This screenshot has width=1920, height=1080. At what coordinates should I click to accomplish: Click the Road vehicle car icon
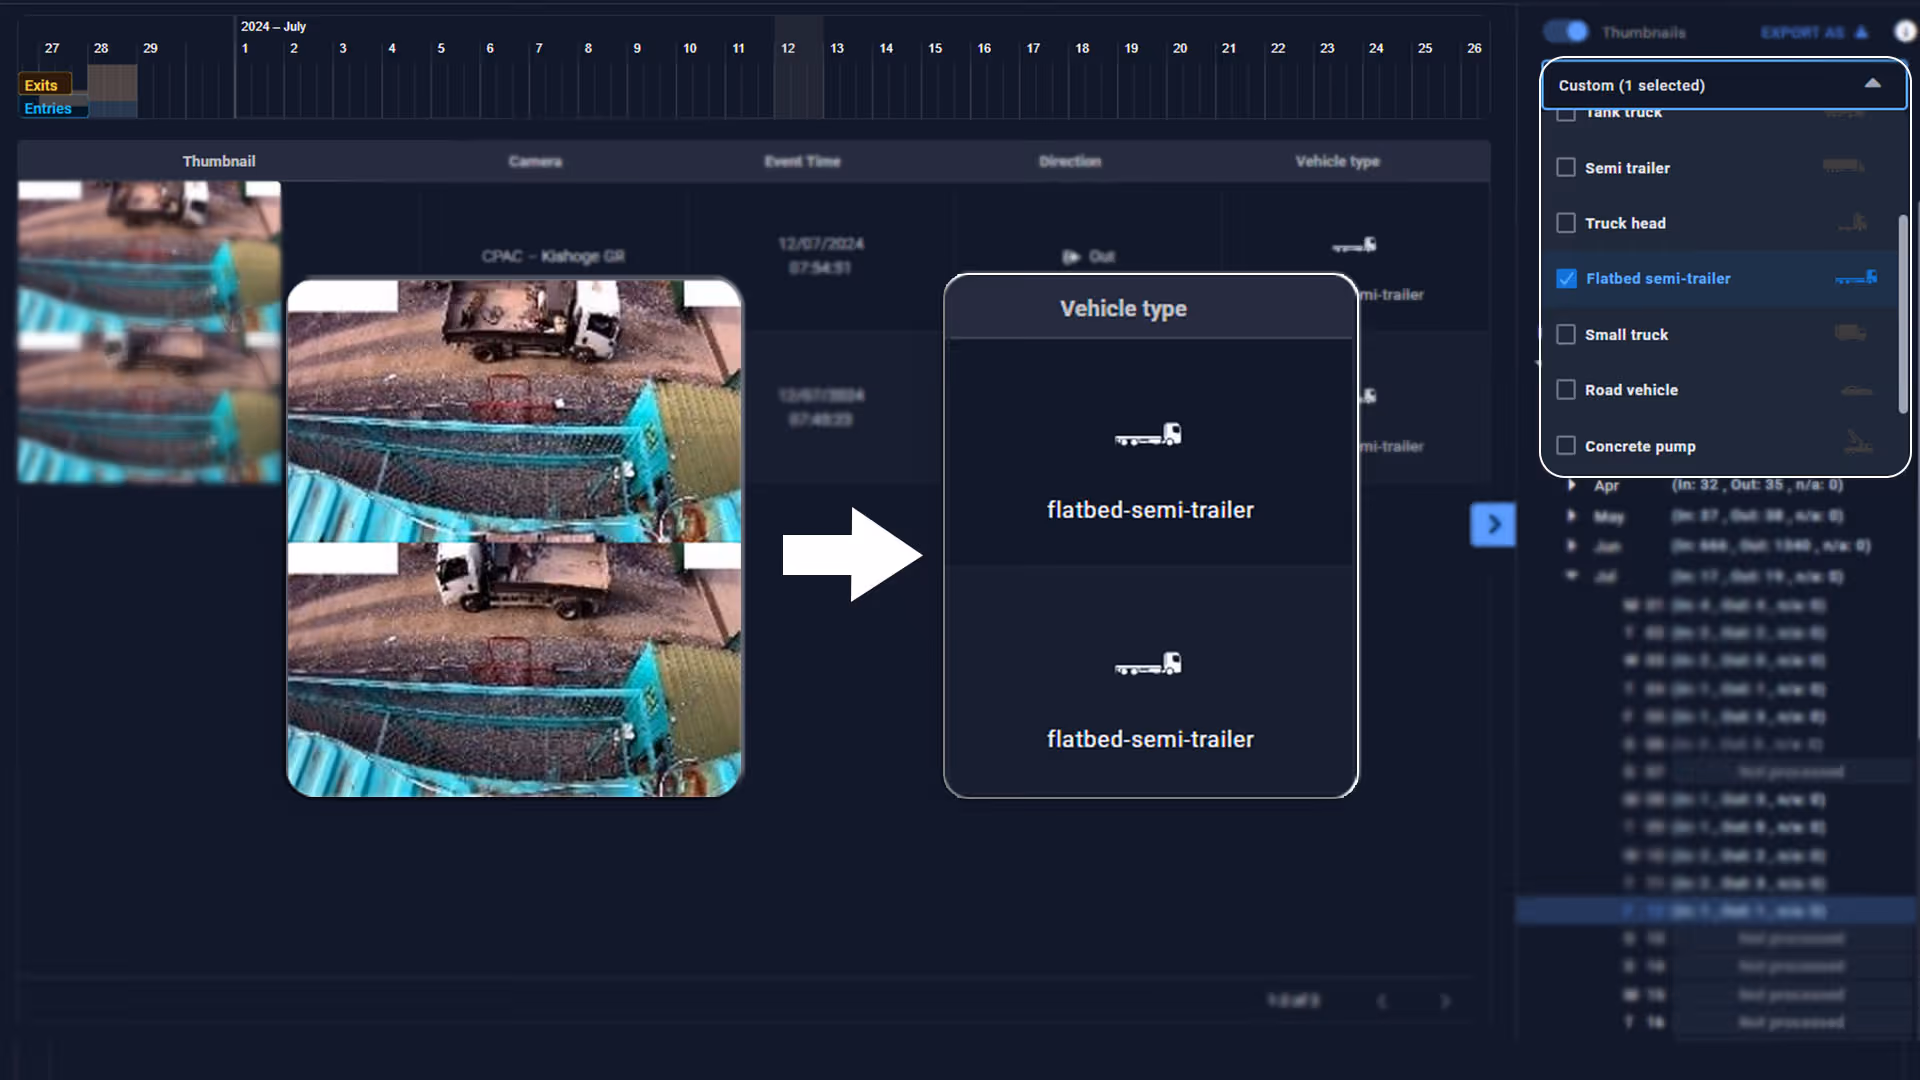[1856, 390]
